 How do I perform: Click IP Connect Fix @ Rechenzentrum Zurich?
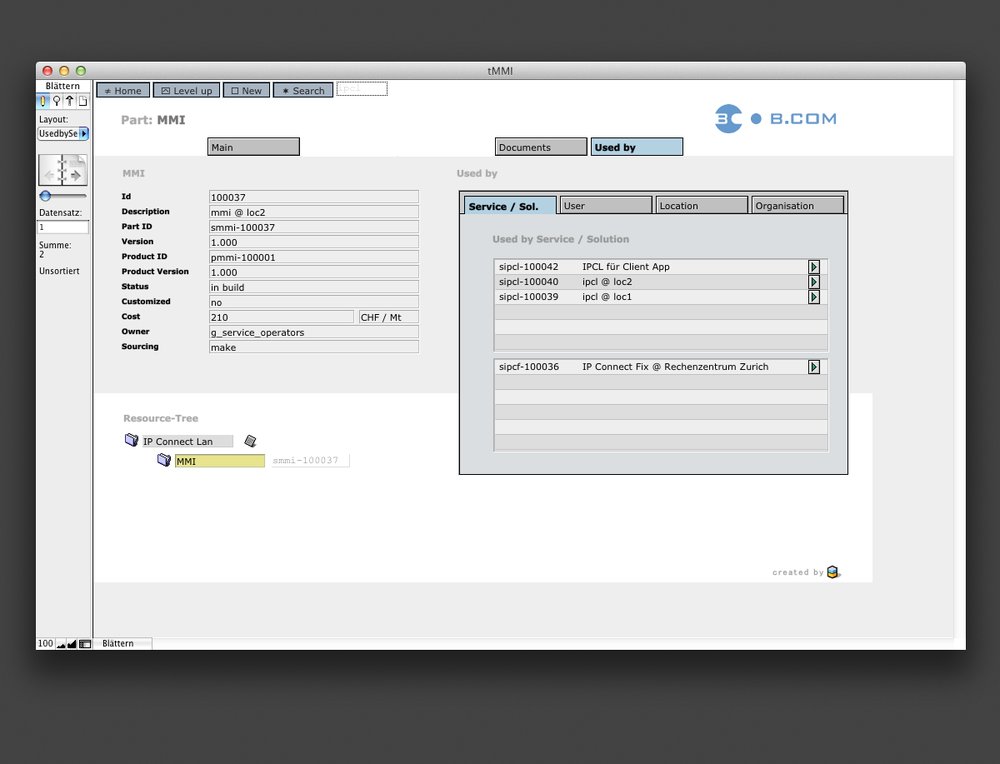(x=675, y=367)
